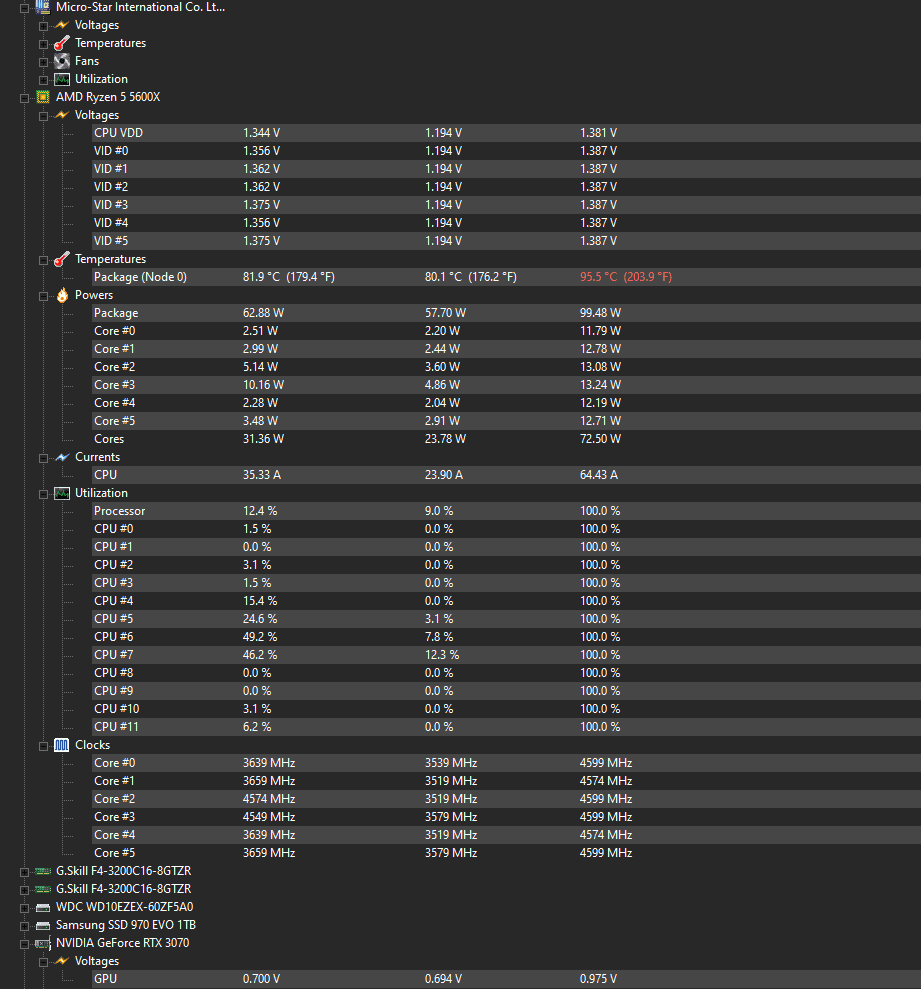921x989 pixels.
Task: Click the Currents icon
Action: (61, 457)
